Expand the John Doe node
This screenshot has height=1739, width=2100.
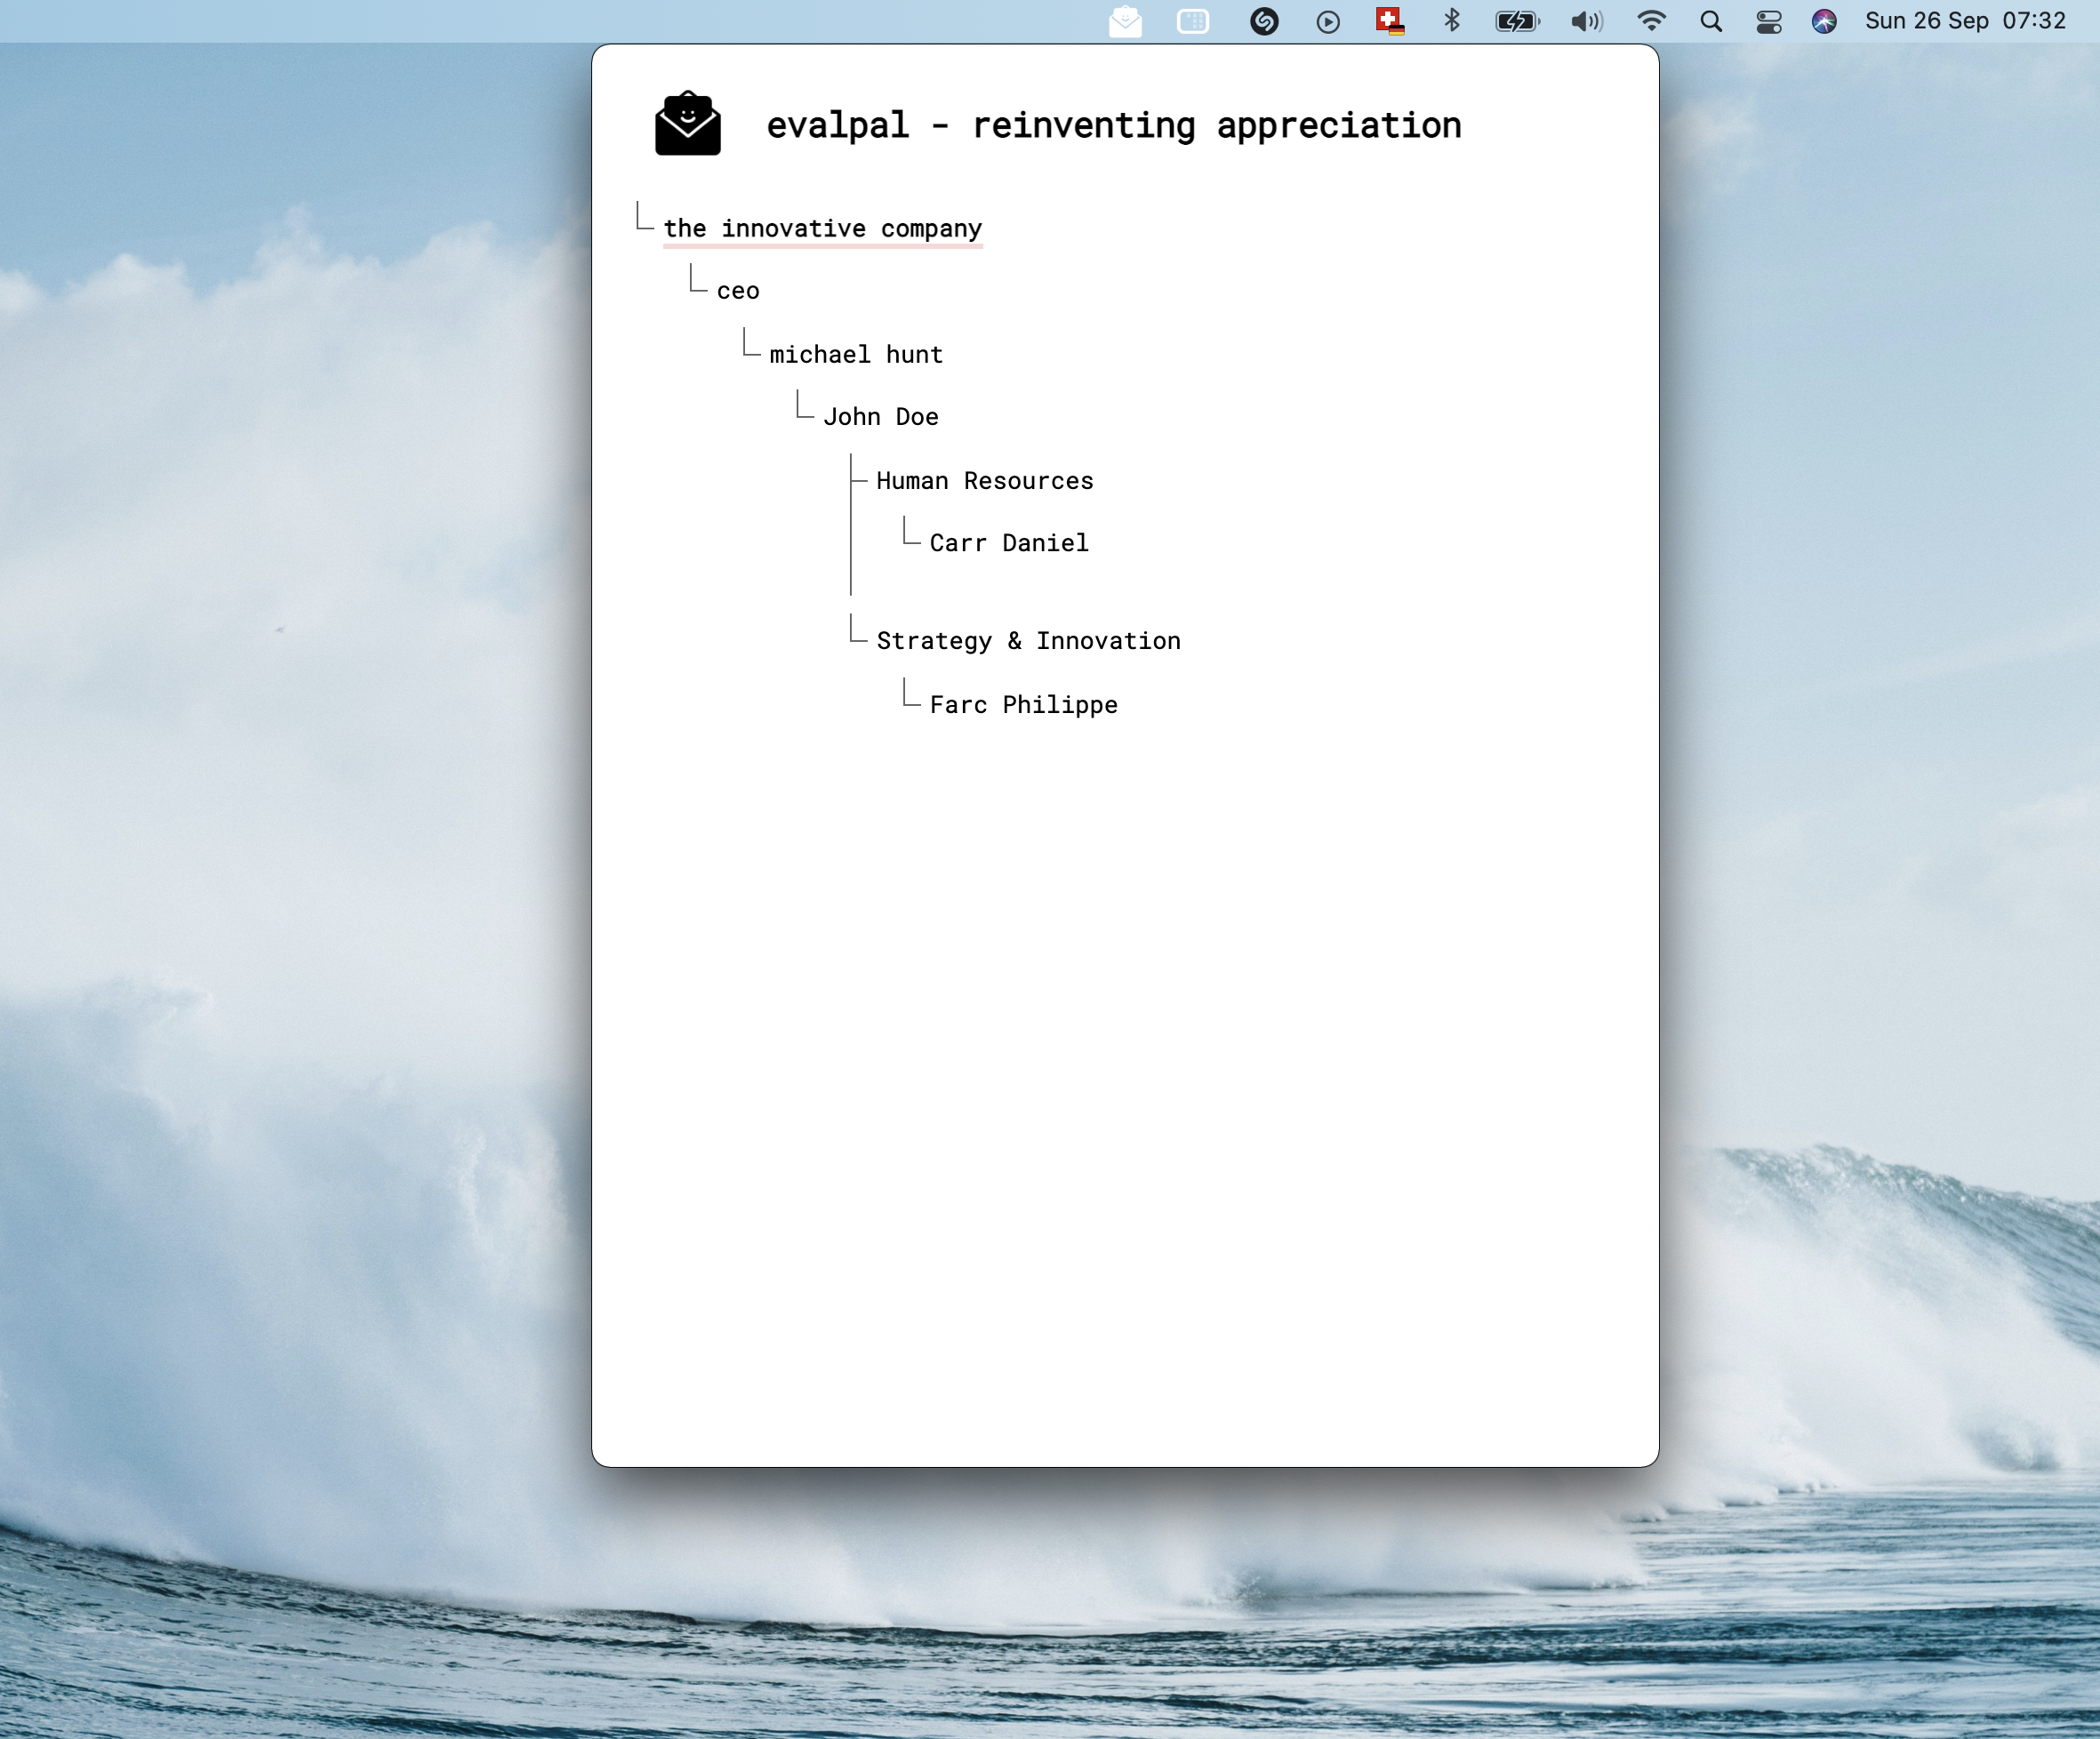pyautogui.click(x=880, y=417)
